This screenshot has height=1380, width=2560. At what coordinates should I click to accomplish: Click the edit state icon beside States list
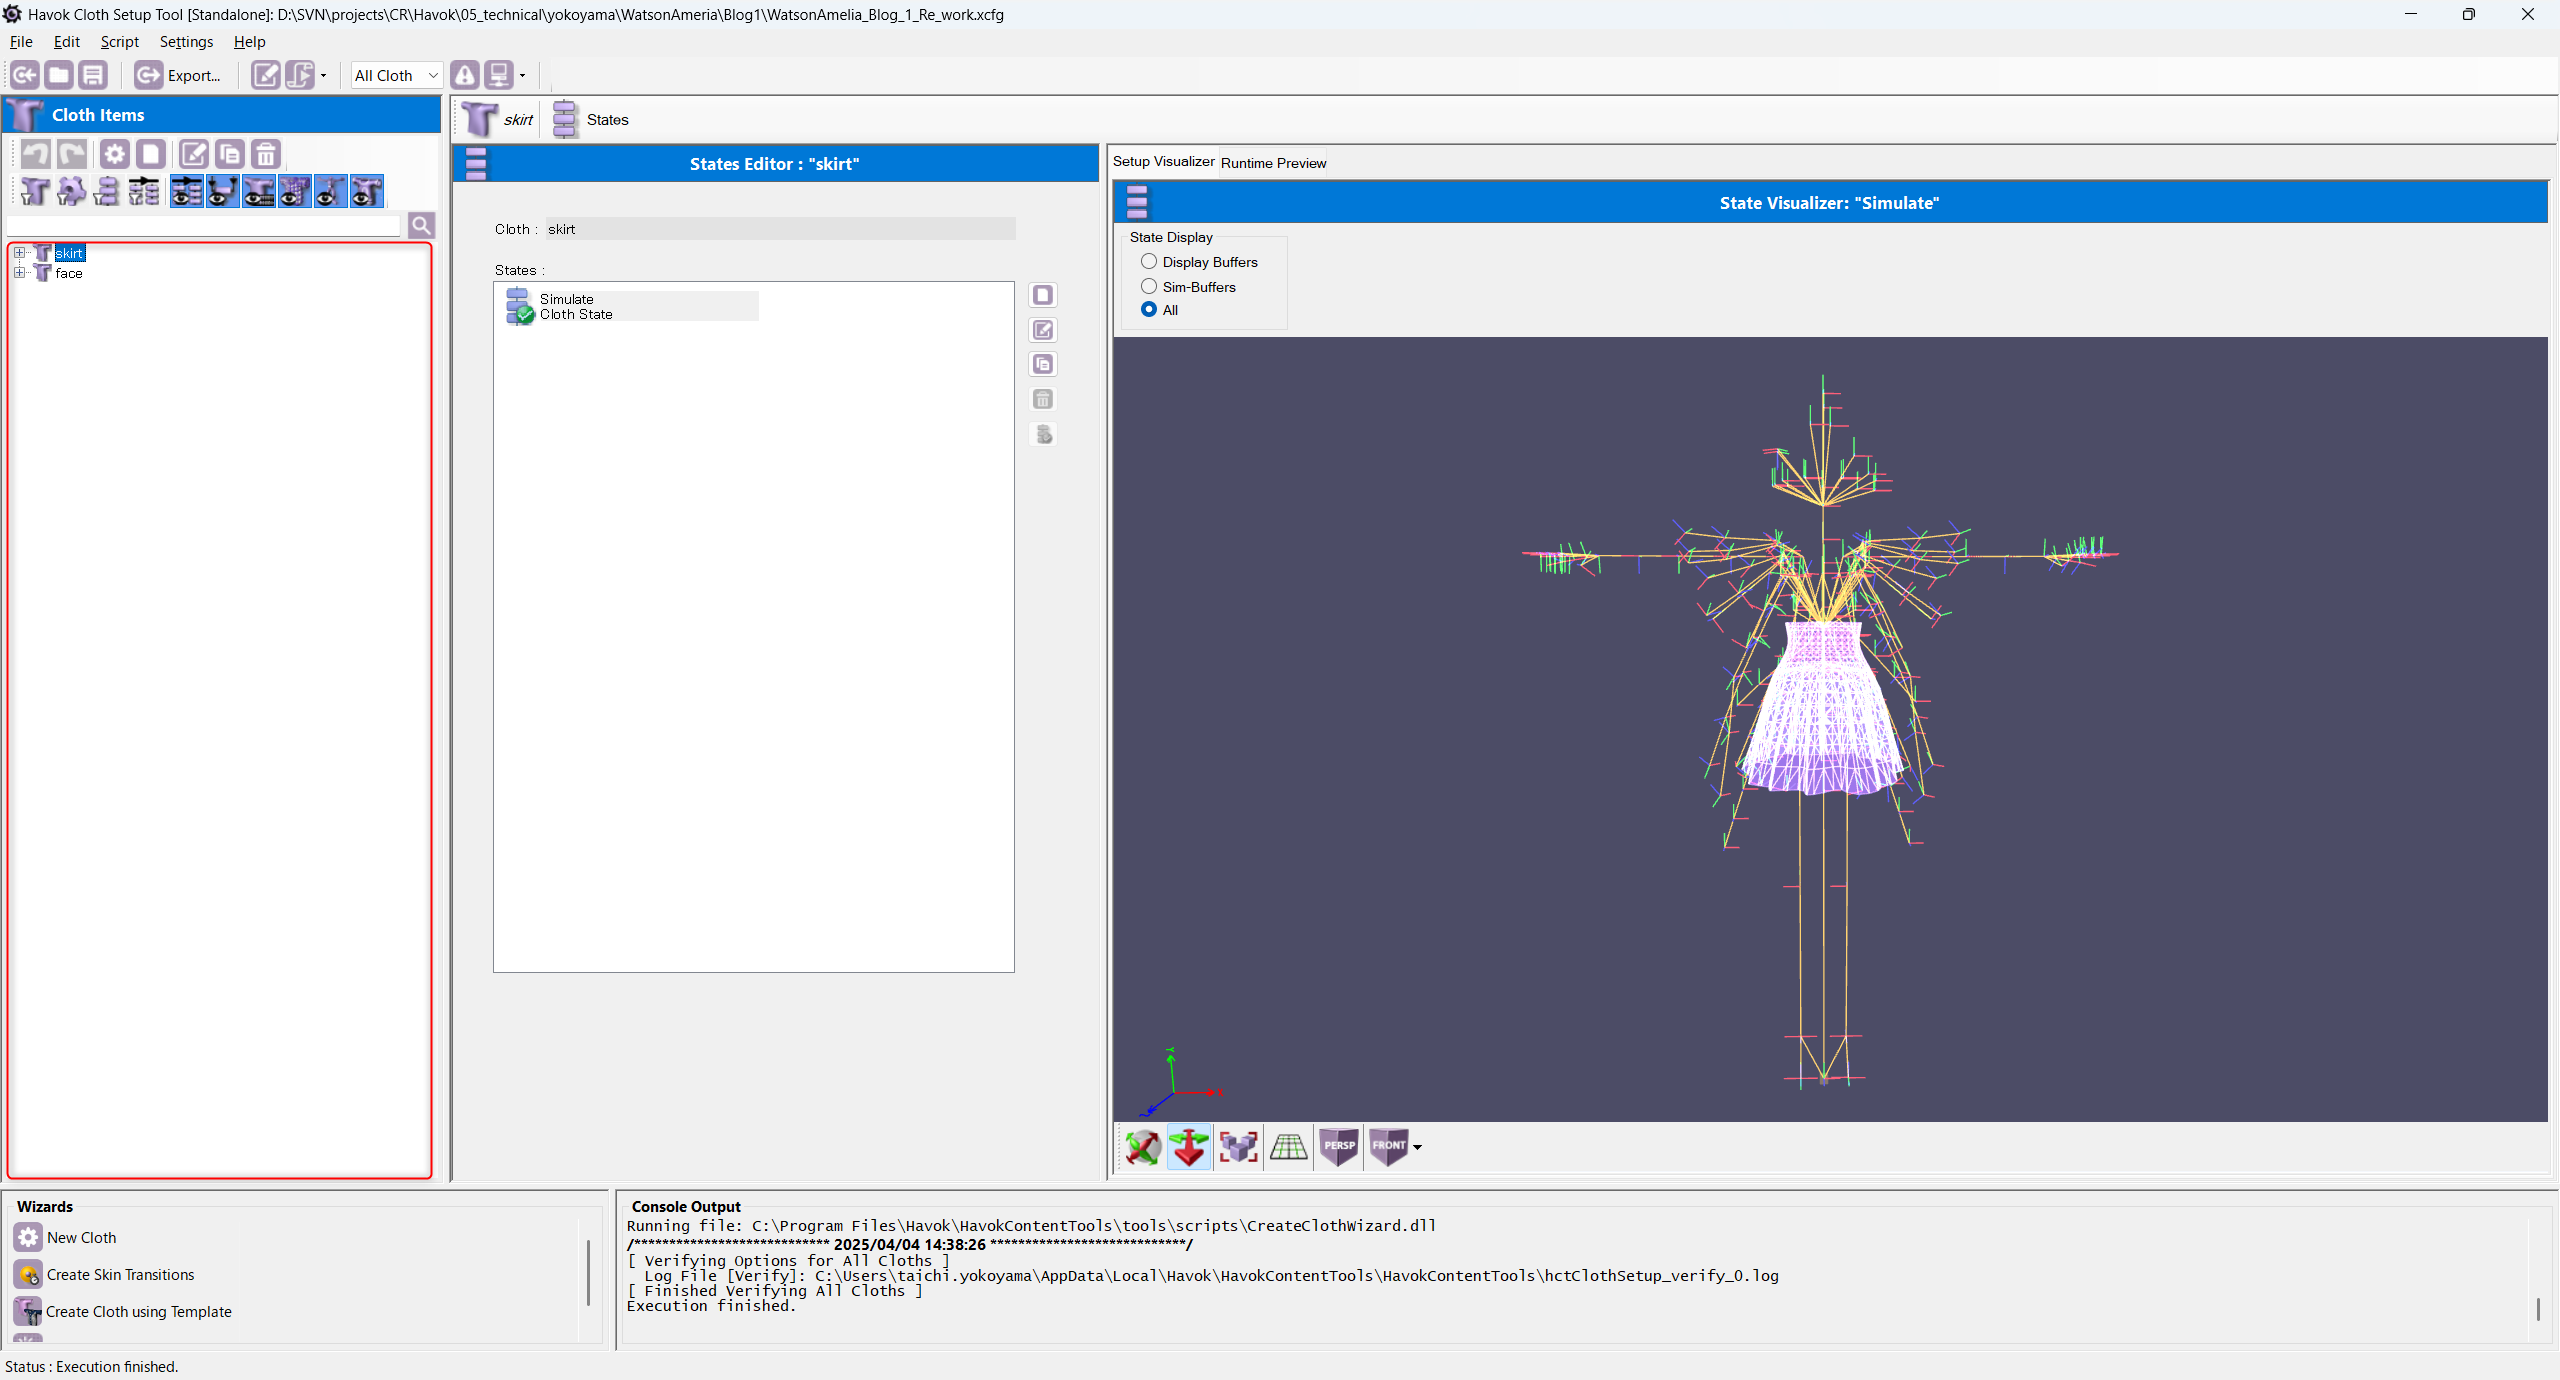click(1043, 330)
